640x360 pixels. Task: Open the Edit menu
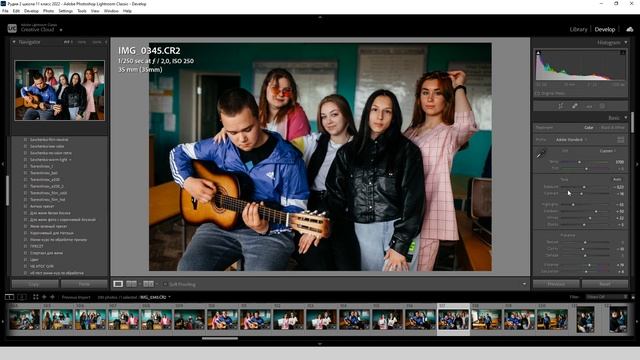point(16,11)
